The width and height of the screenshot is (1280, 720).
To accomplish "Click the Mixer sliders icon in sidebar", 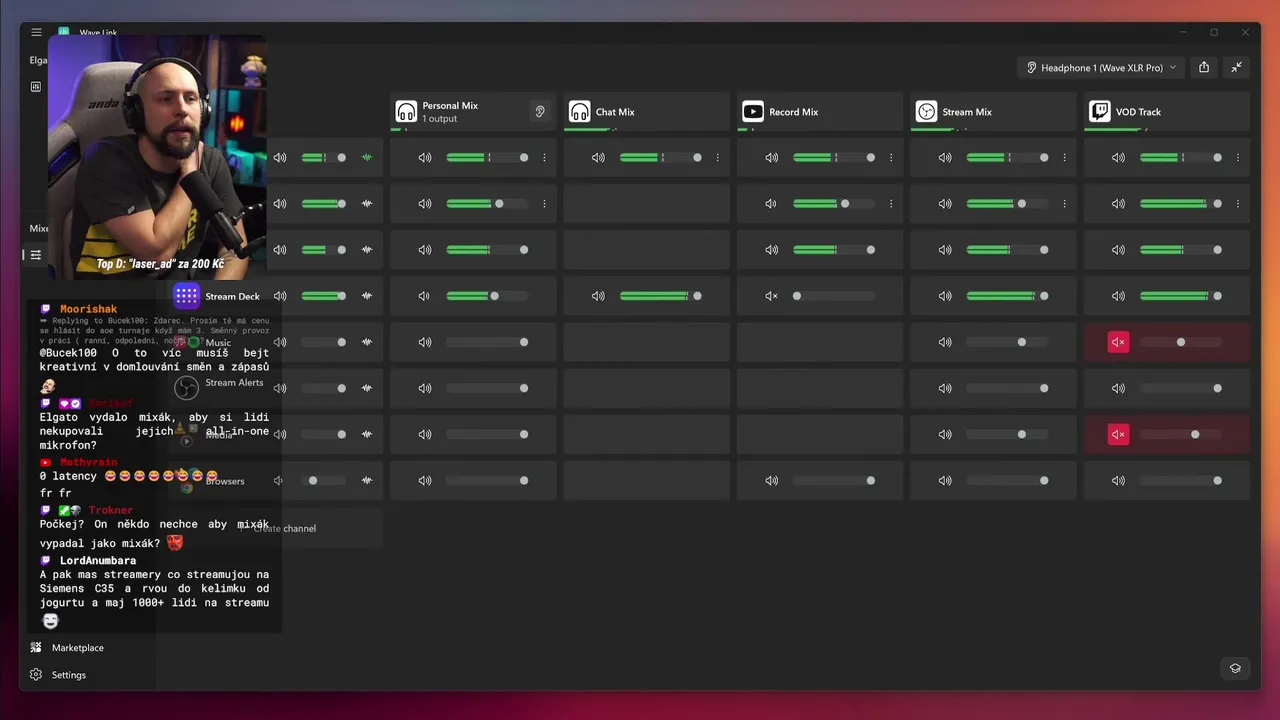I will pyautogui.click(x=36, y=255).
